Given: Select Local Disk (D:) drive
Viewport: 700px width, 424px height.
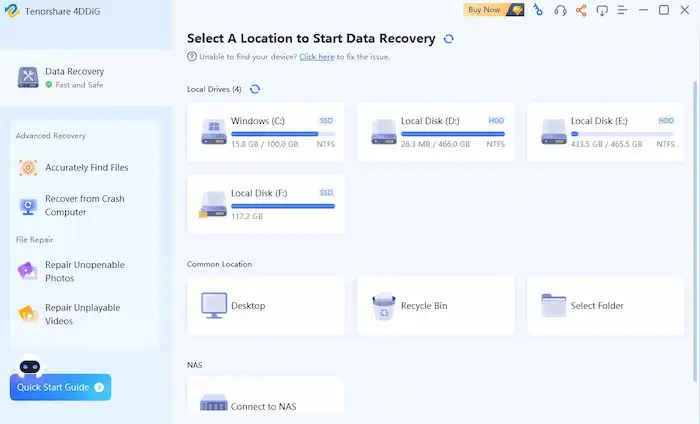Looking at the screenshot, I should (436, 132).
